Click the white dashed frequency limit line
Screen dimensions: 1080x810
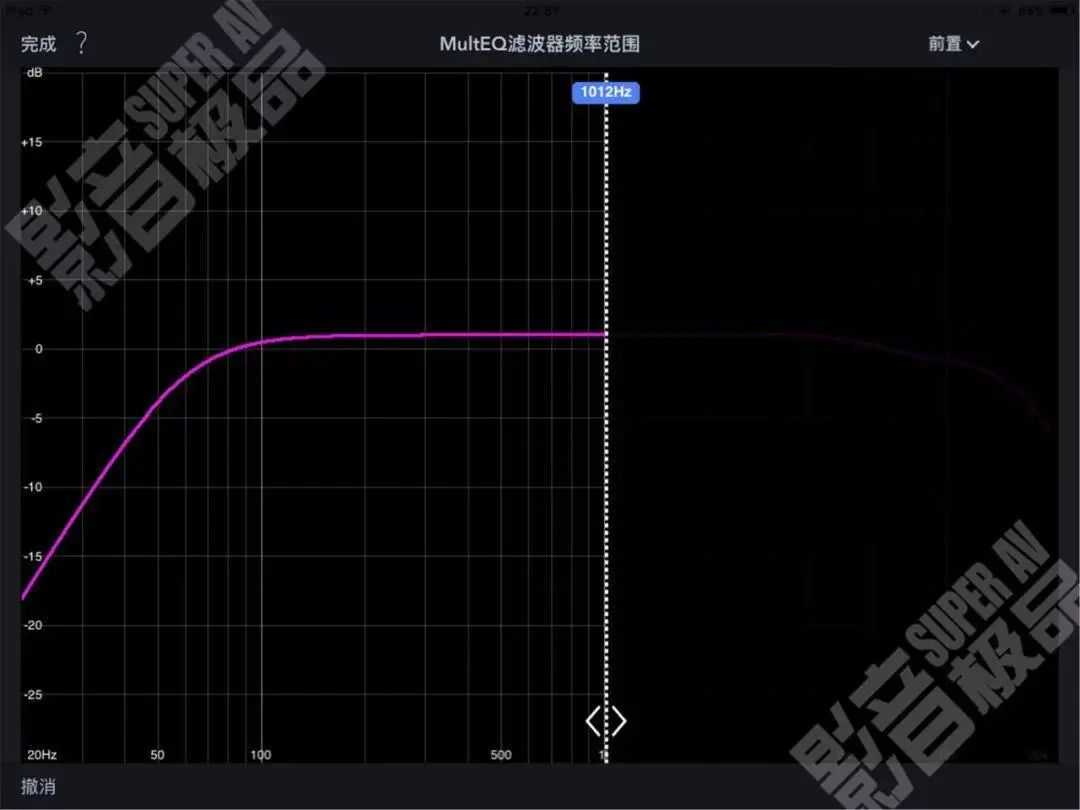pyautogui.click(x=606, y=500)
